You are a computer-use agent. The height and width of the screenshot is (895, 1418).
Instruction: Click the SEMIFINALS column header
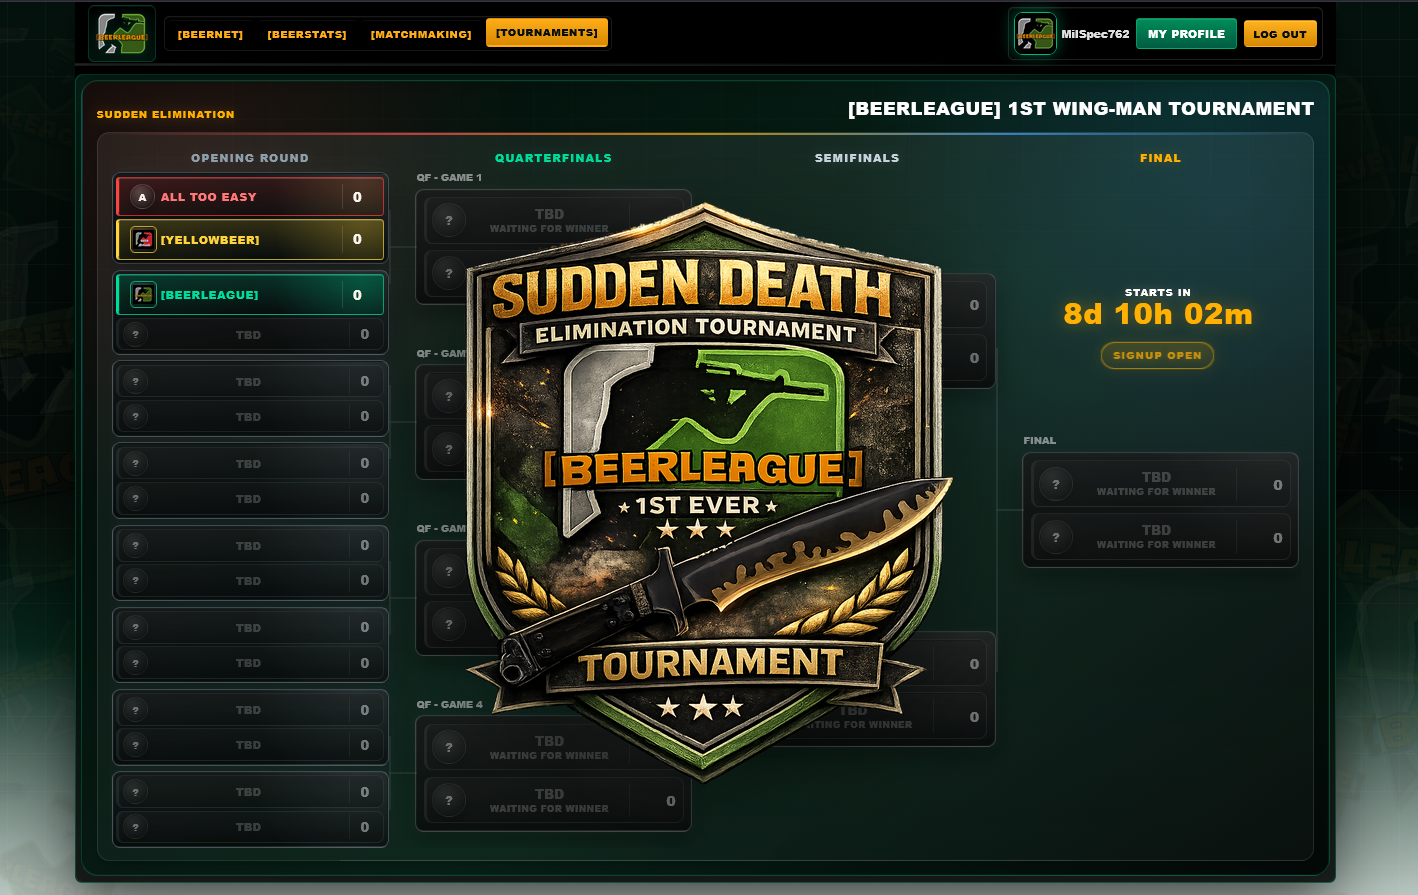coord(857,158)
